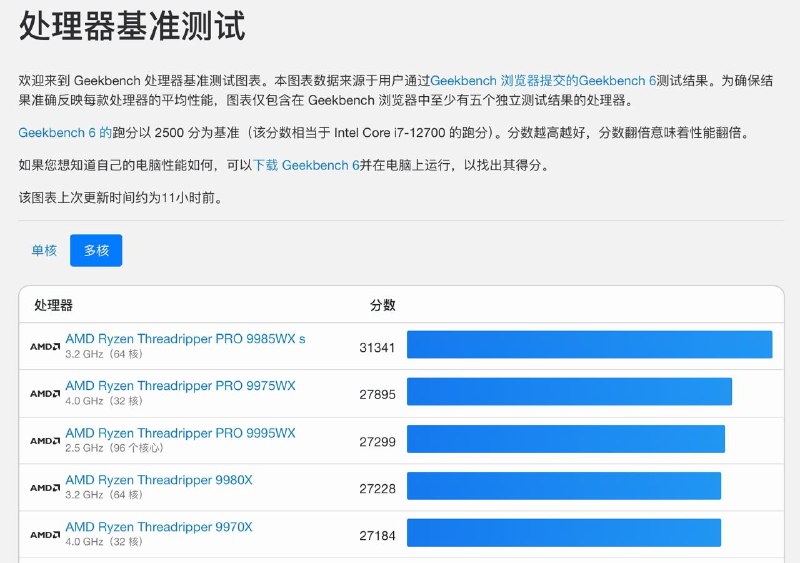The width and height of the screenshot is (800, 563).
Task: Click the AMD logo beside Threadripper 9970X
Action: click(45, 535)
